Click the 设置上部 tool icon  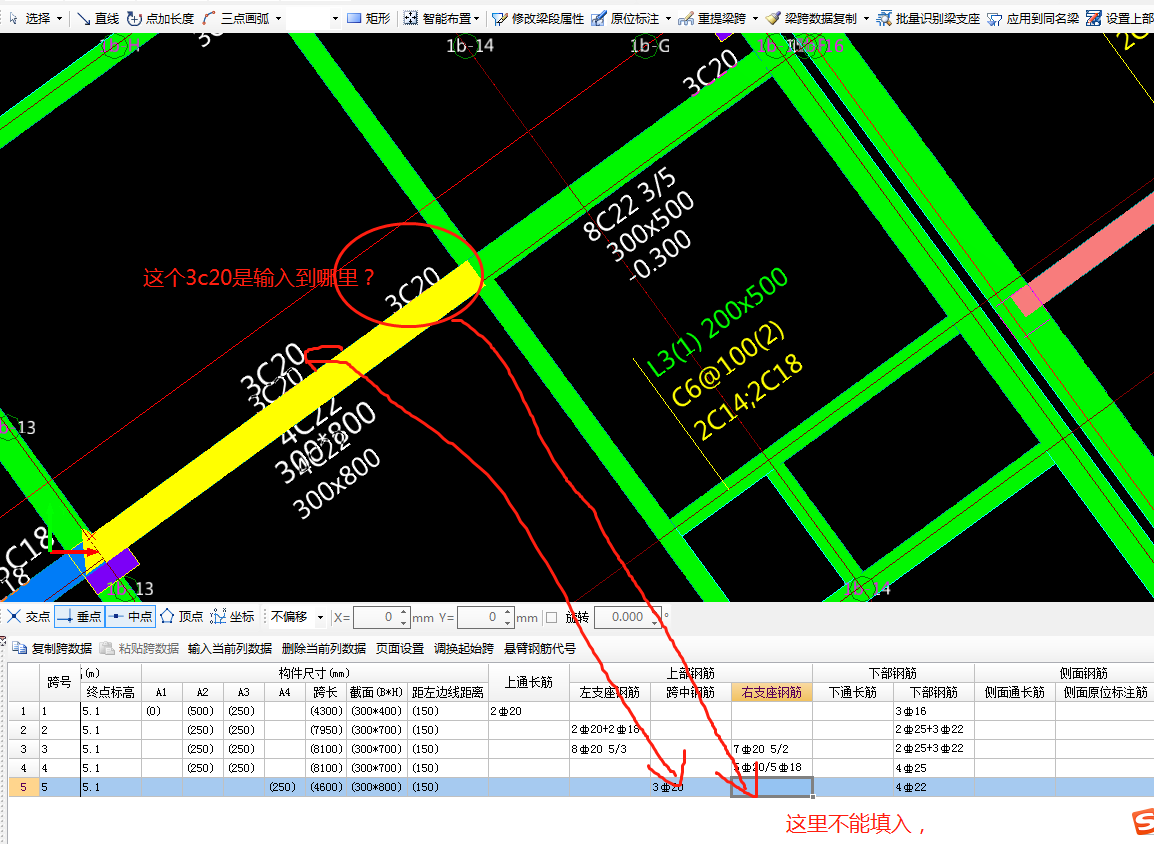click(x=1094, y=18)
